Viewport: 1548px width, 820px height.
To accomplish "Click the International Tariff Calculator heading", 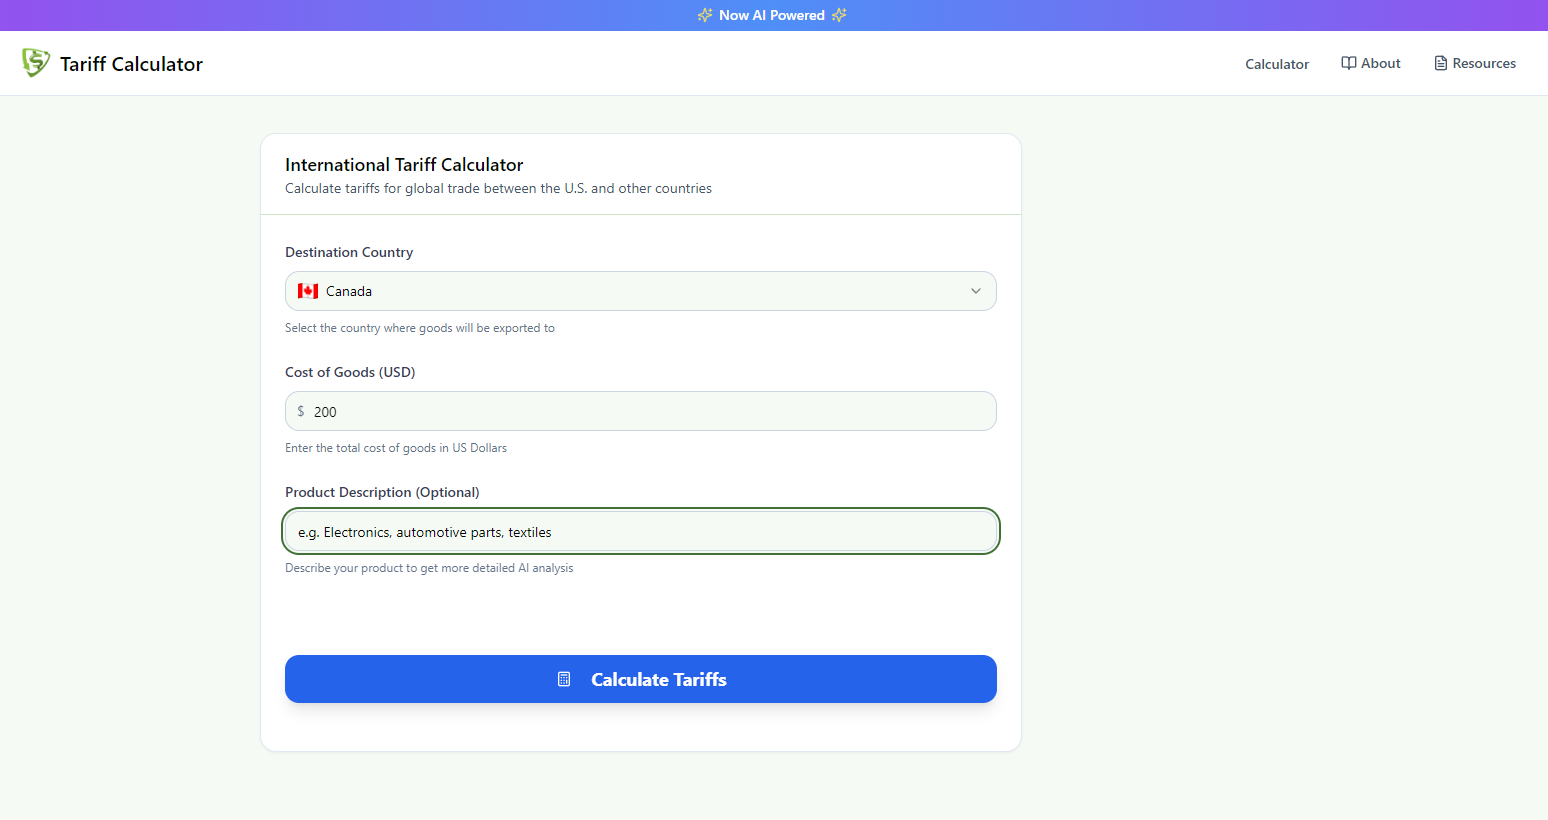I will point(404,165).
